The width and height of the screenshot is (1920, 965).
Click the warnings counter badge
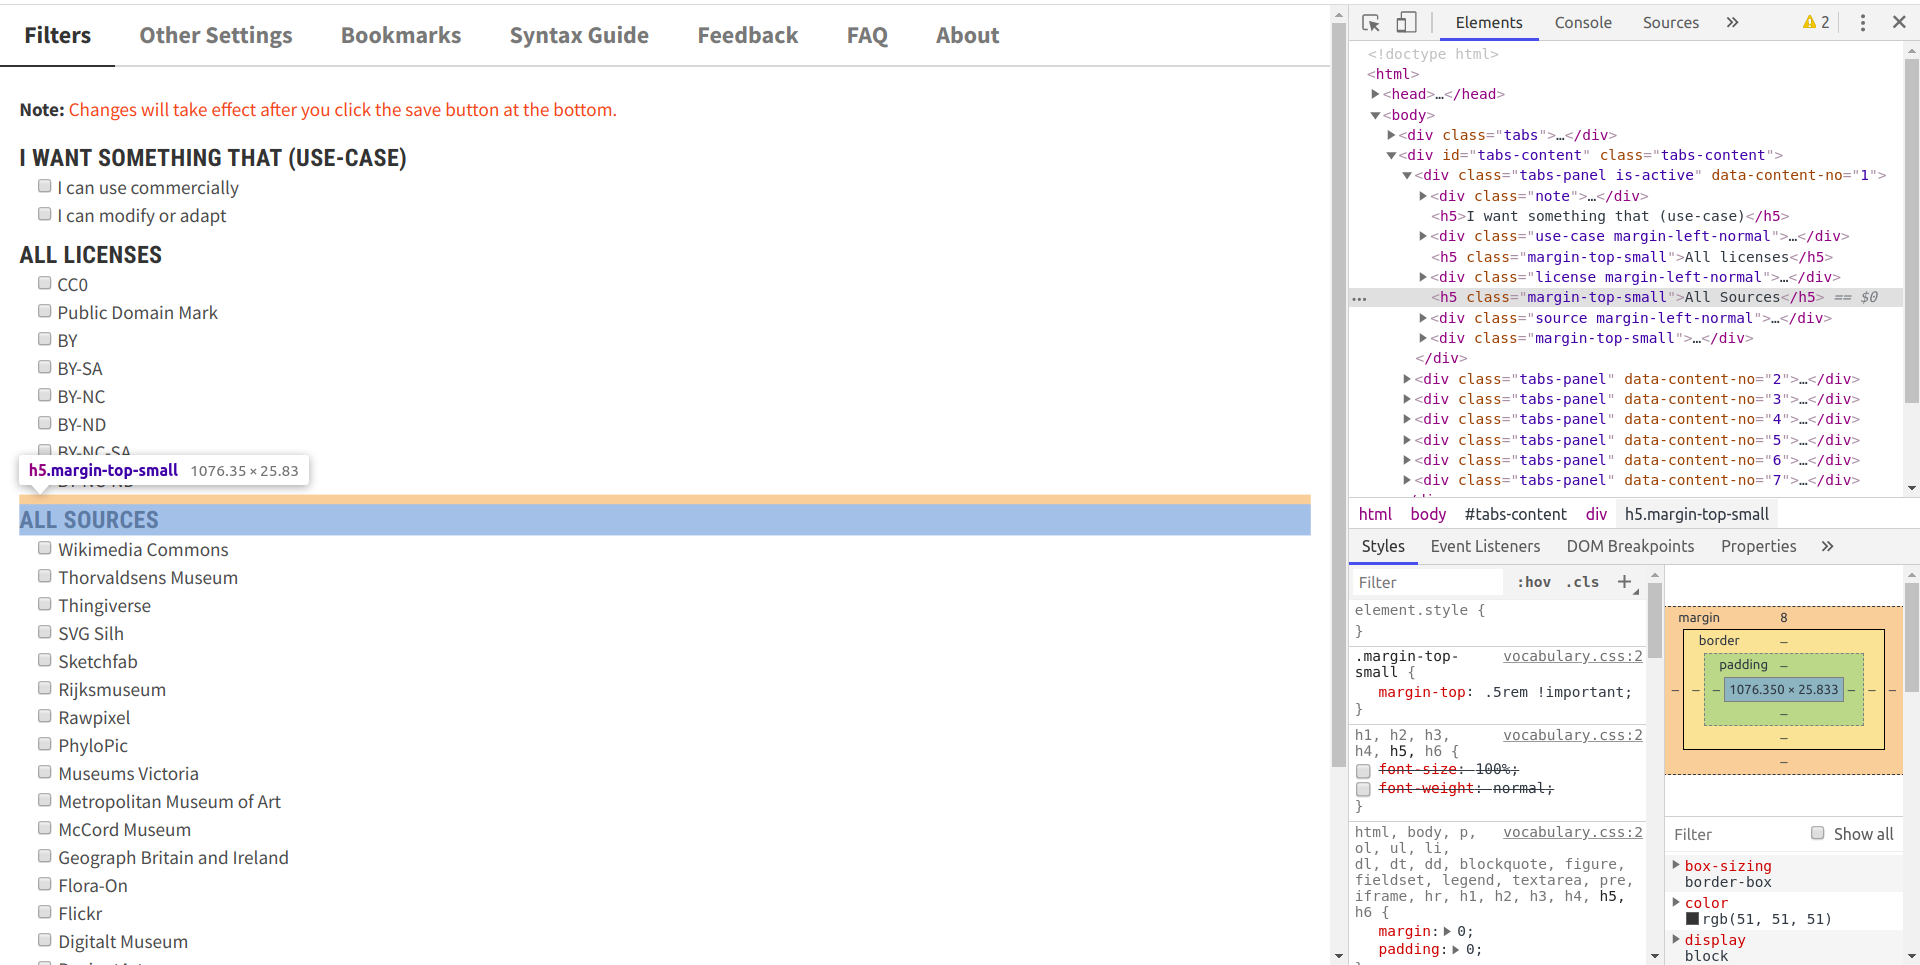[1815, 22]
